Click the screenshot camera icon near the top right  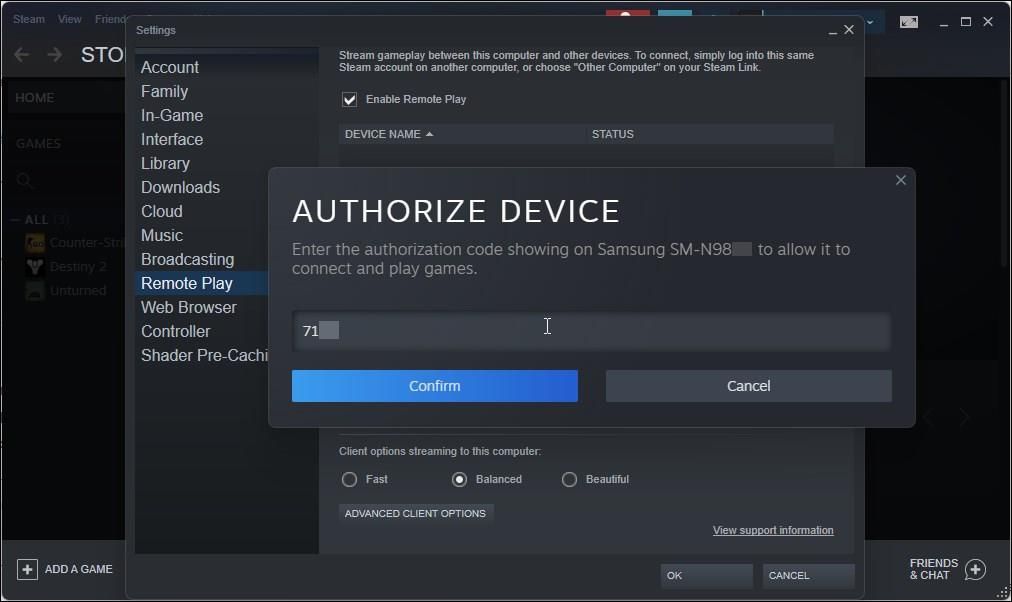pyautogui.click(x=908, y=21)
